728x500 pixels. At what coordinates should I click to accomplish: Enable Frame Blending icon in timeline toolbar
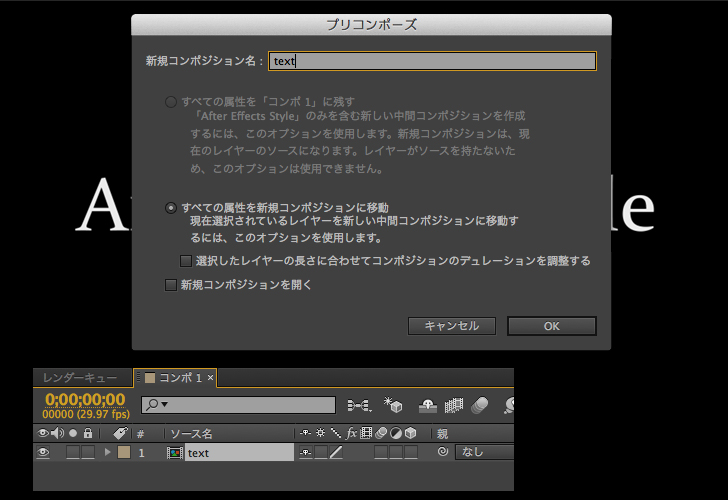click(453, 405)
